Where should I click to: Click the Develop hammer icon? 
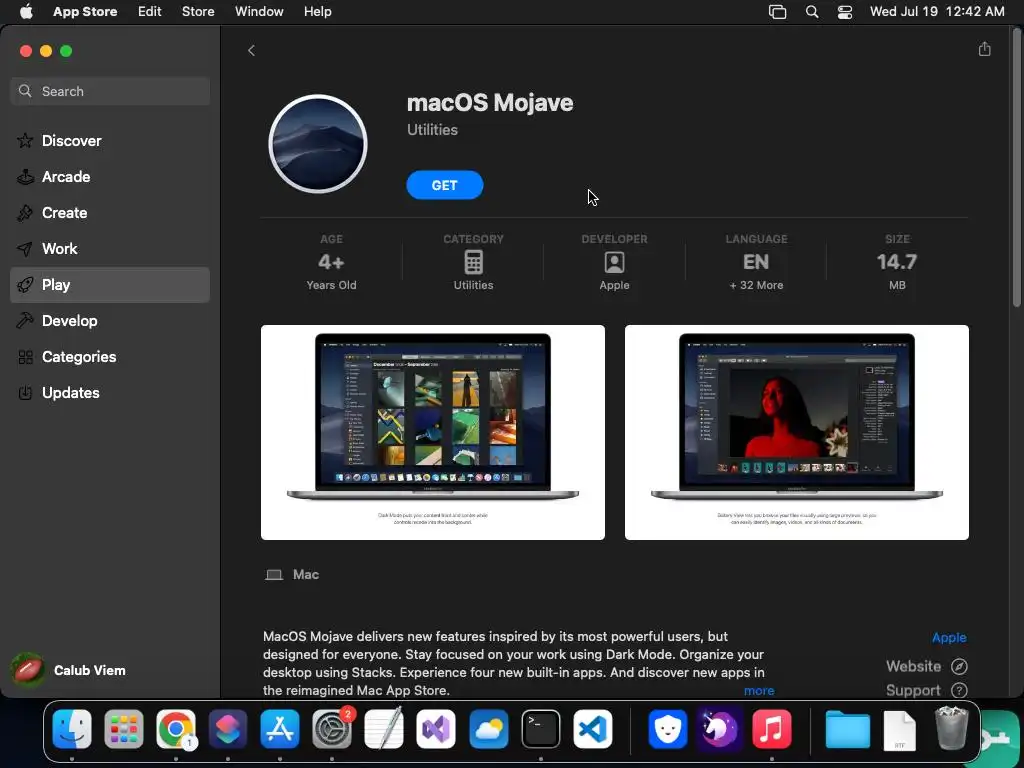coord(25,321)
